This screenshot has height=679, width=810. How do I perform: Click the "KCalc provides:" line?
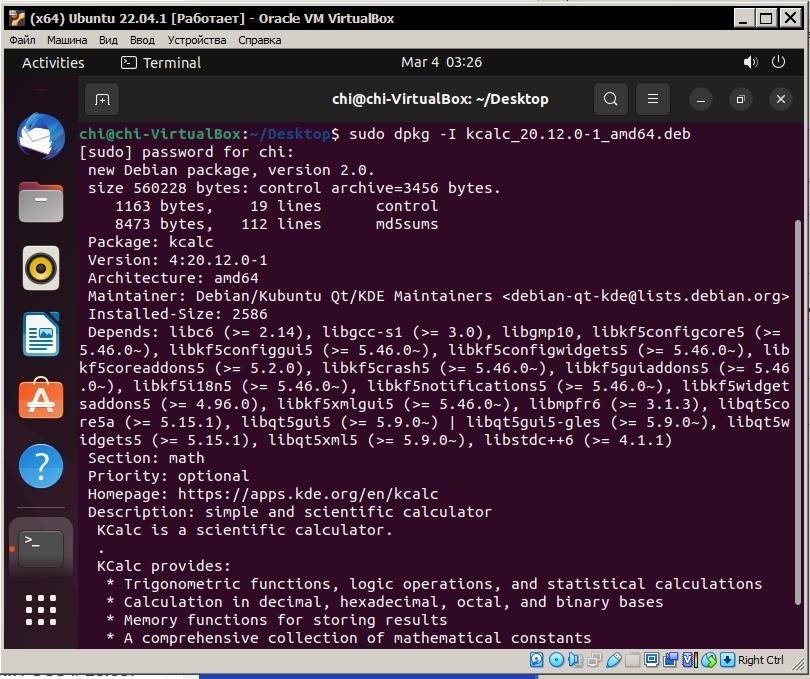tap(164, 566)
